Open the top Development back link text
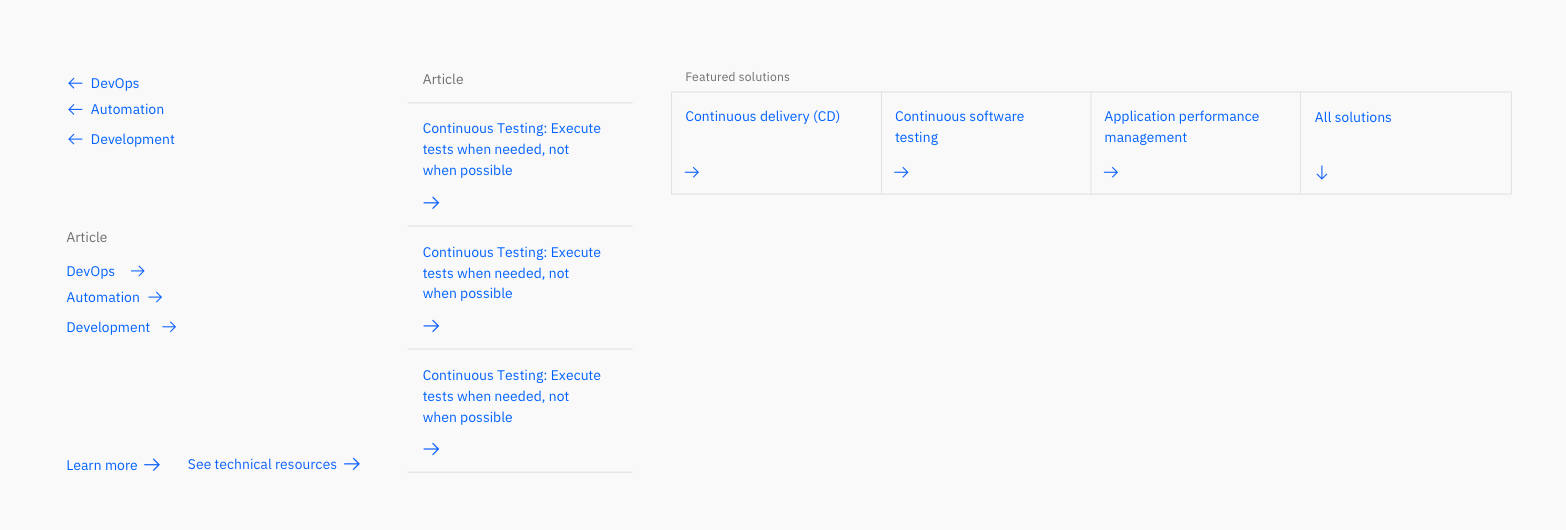 pyautogui.click(x=133, y=140)
